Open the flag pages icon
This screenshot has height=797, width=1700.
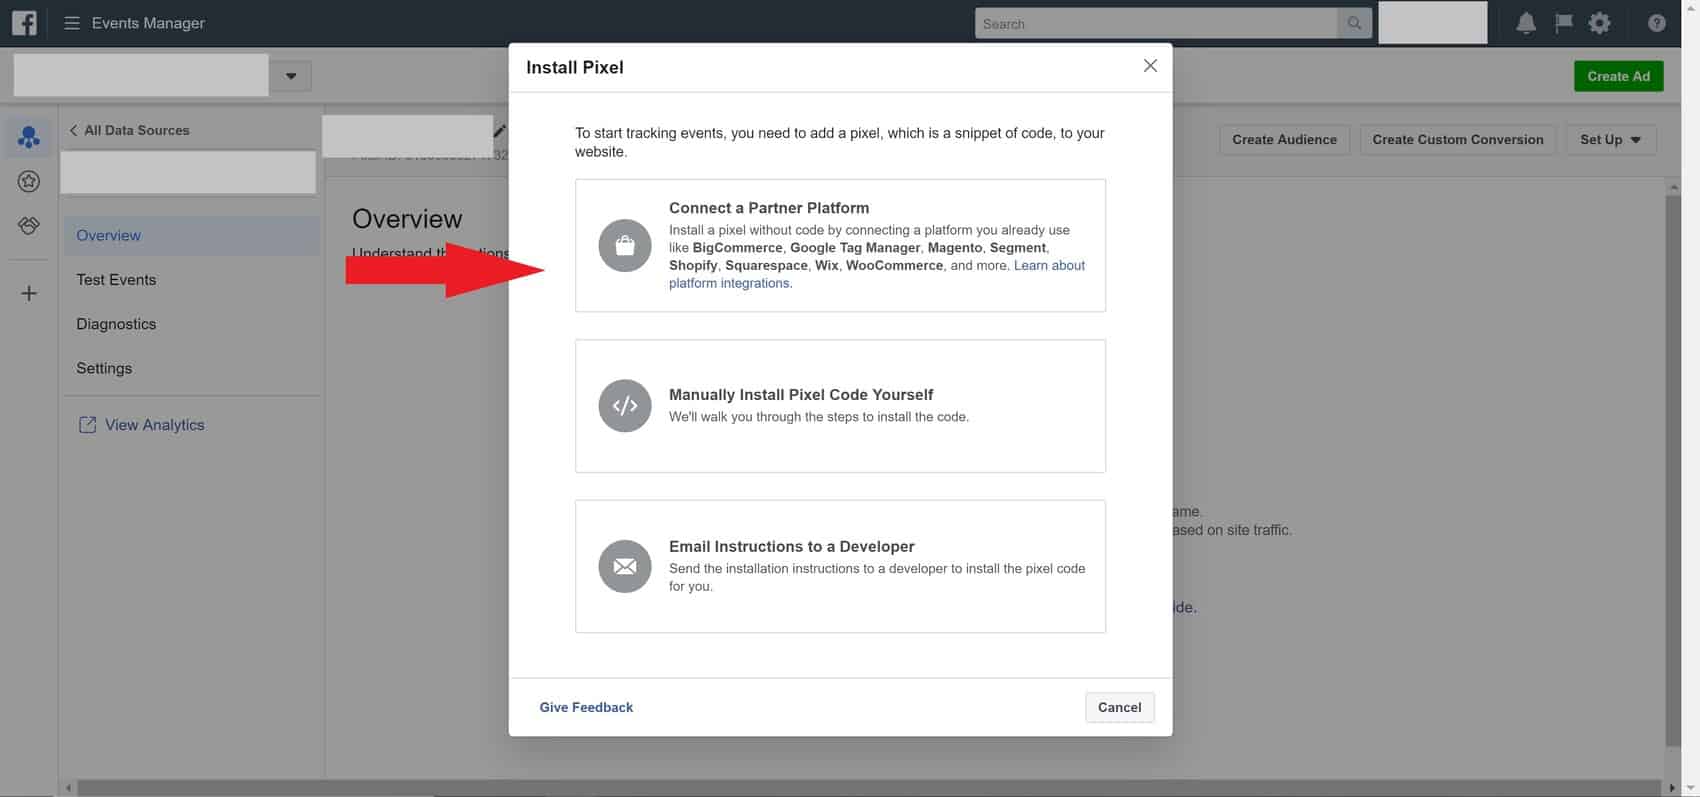point(1563,23)
